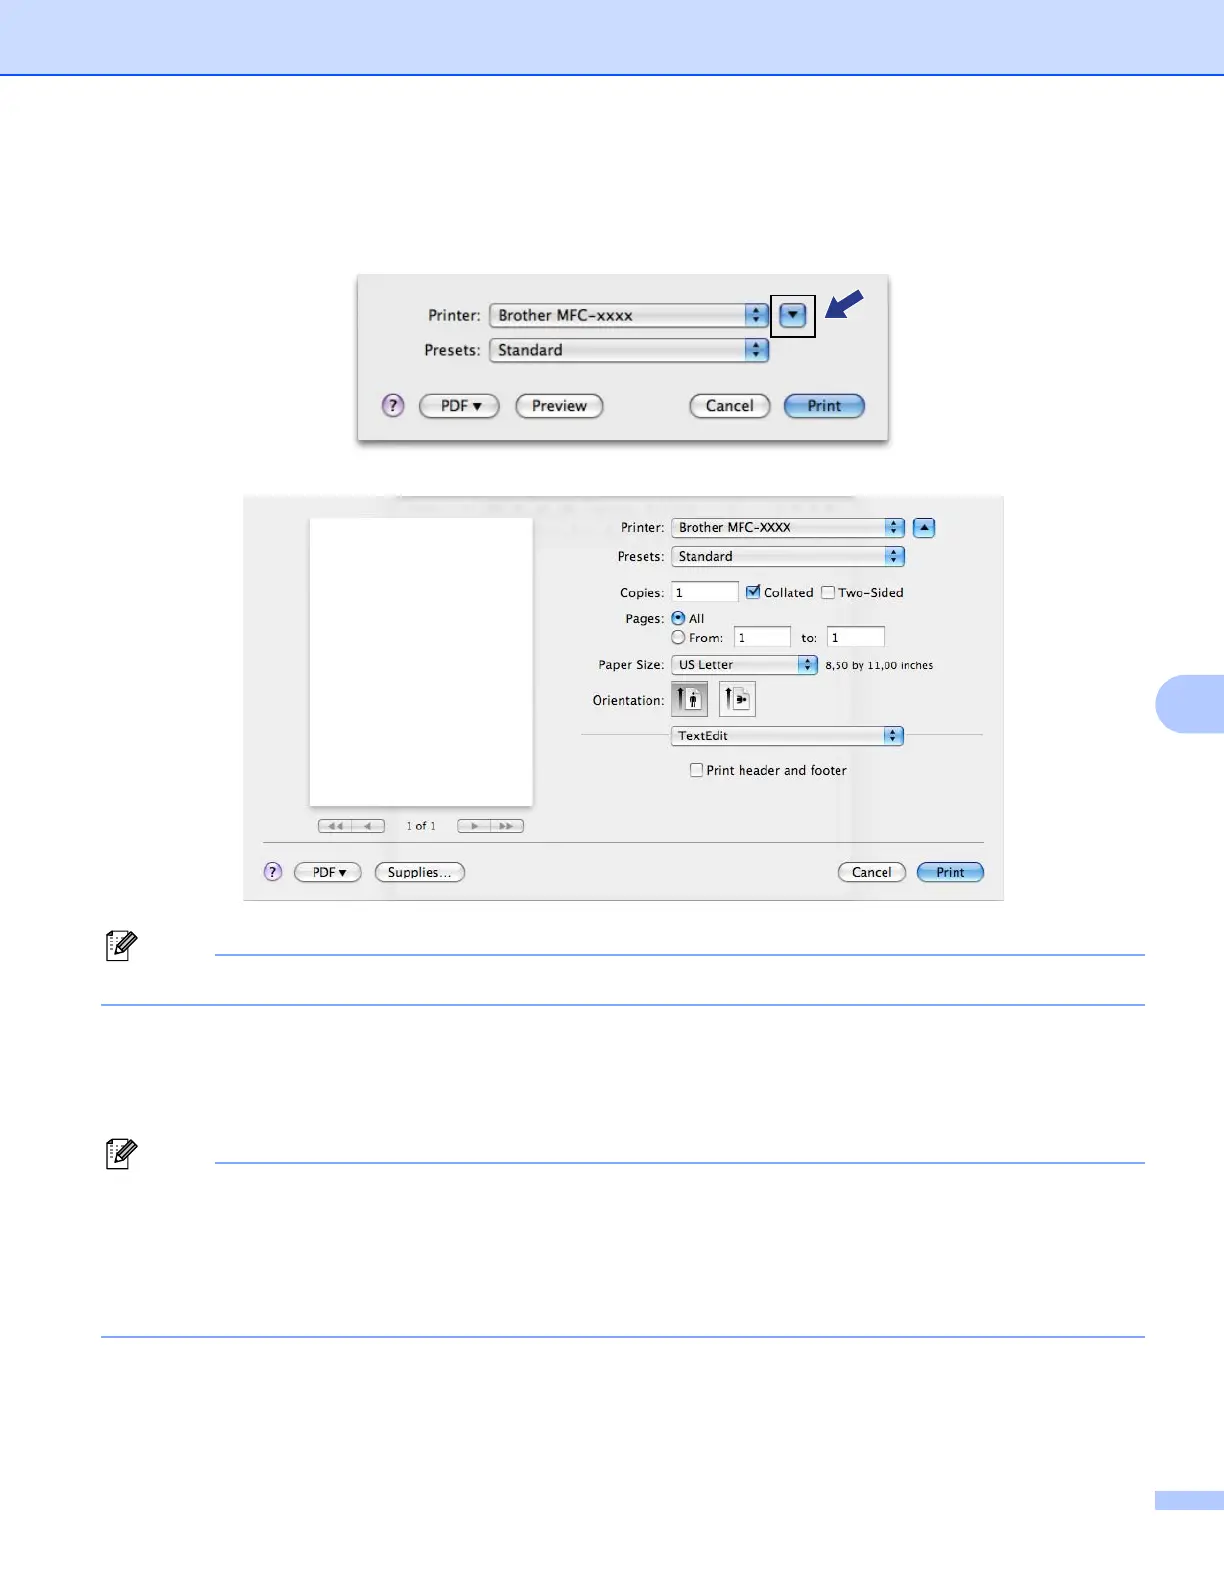Uncheck the Collated checkbox
The width and height of the screenshot is (1224, 1584).
(753, 592)
